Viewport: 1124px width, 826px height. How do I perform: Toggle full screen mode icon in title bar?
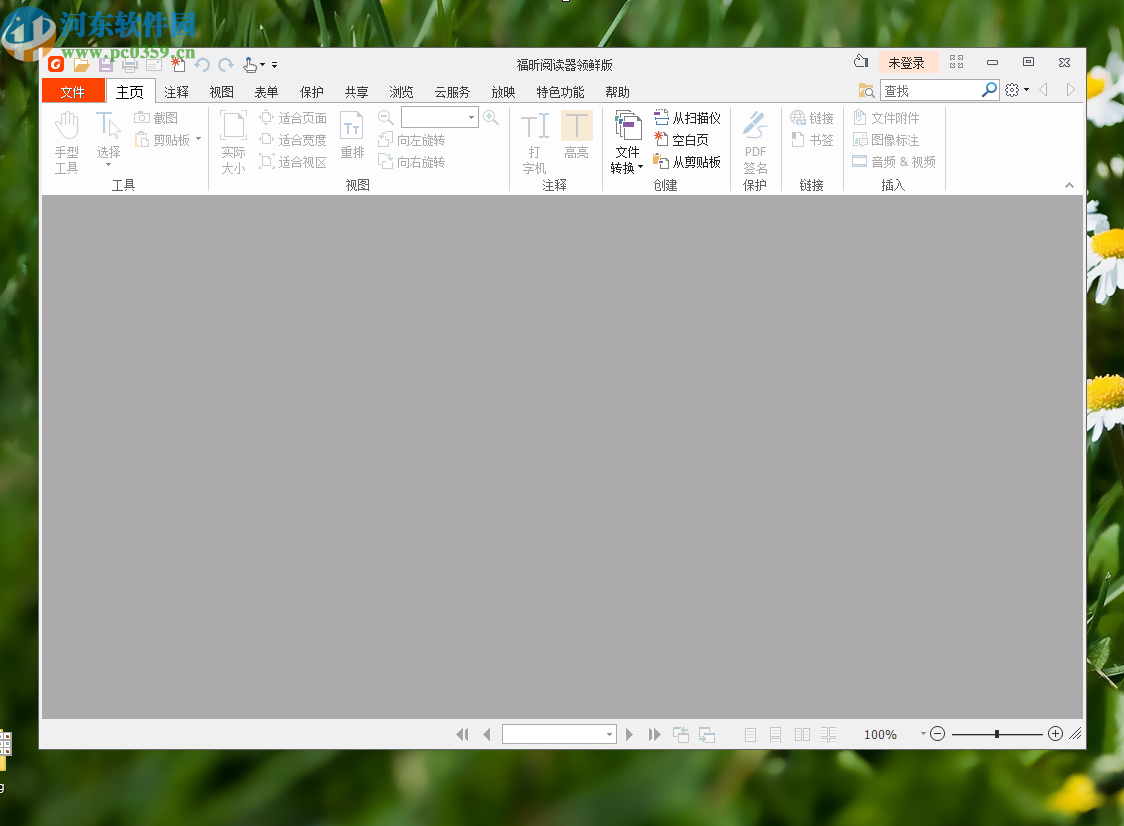tap(956, 62)
